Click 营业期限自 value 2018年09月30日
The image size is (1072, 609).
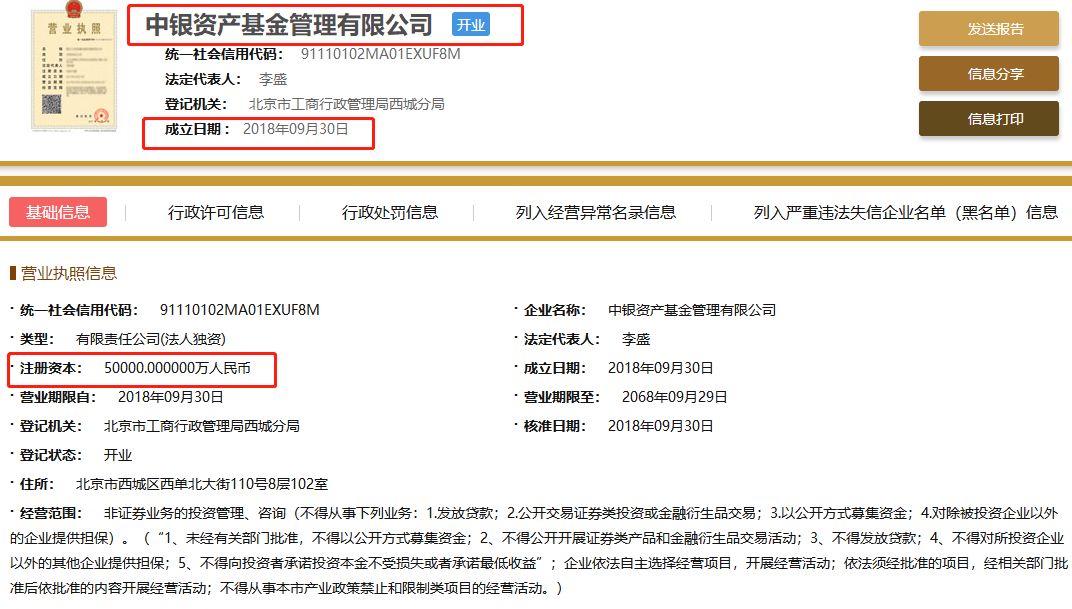pos(170,397)
